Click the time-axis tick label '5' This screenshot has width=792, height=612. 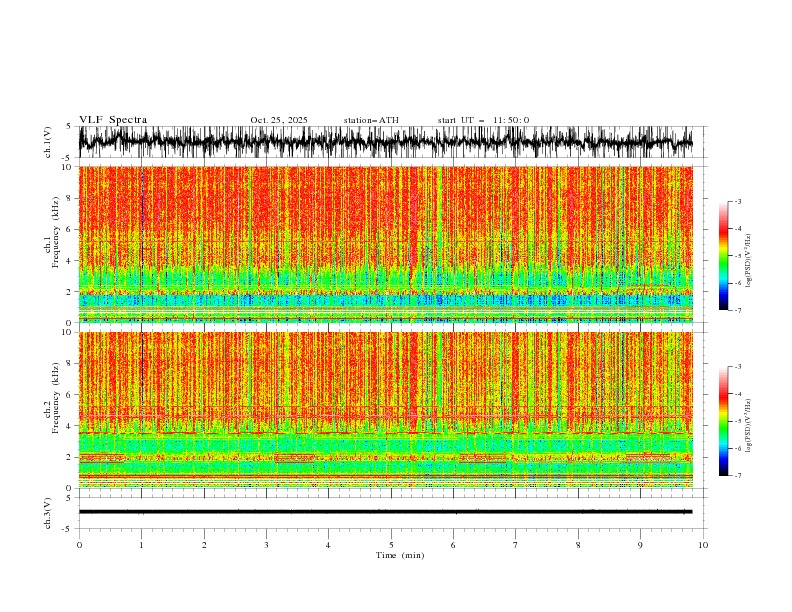tap(391, 545)
